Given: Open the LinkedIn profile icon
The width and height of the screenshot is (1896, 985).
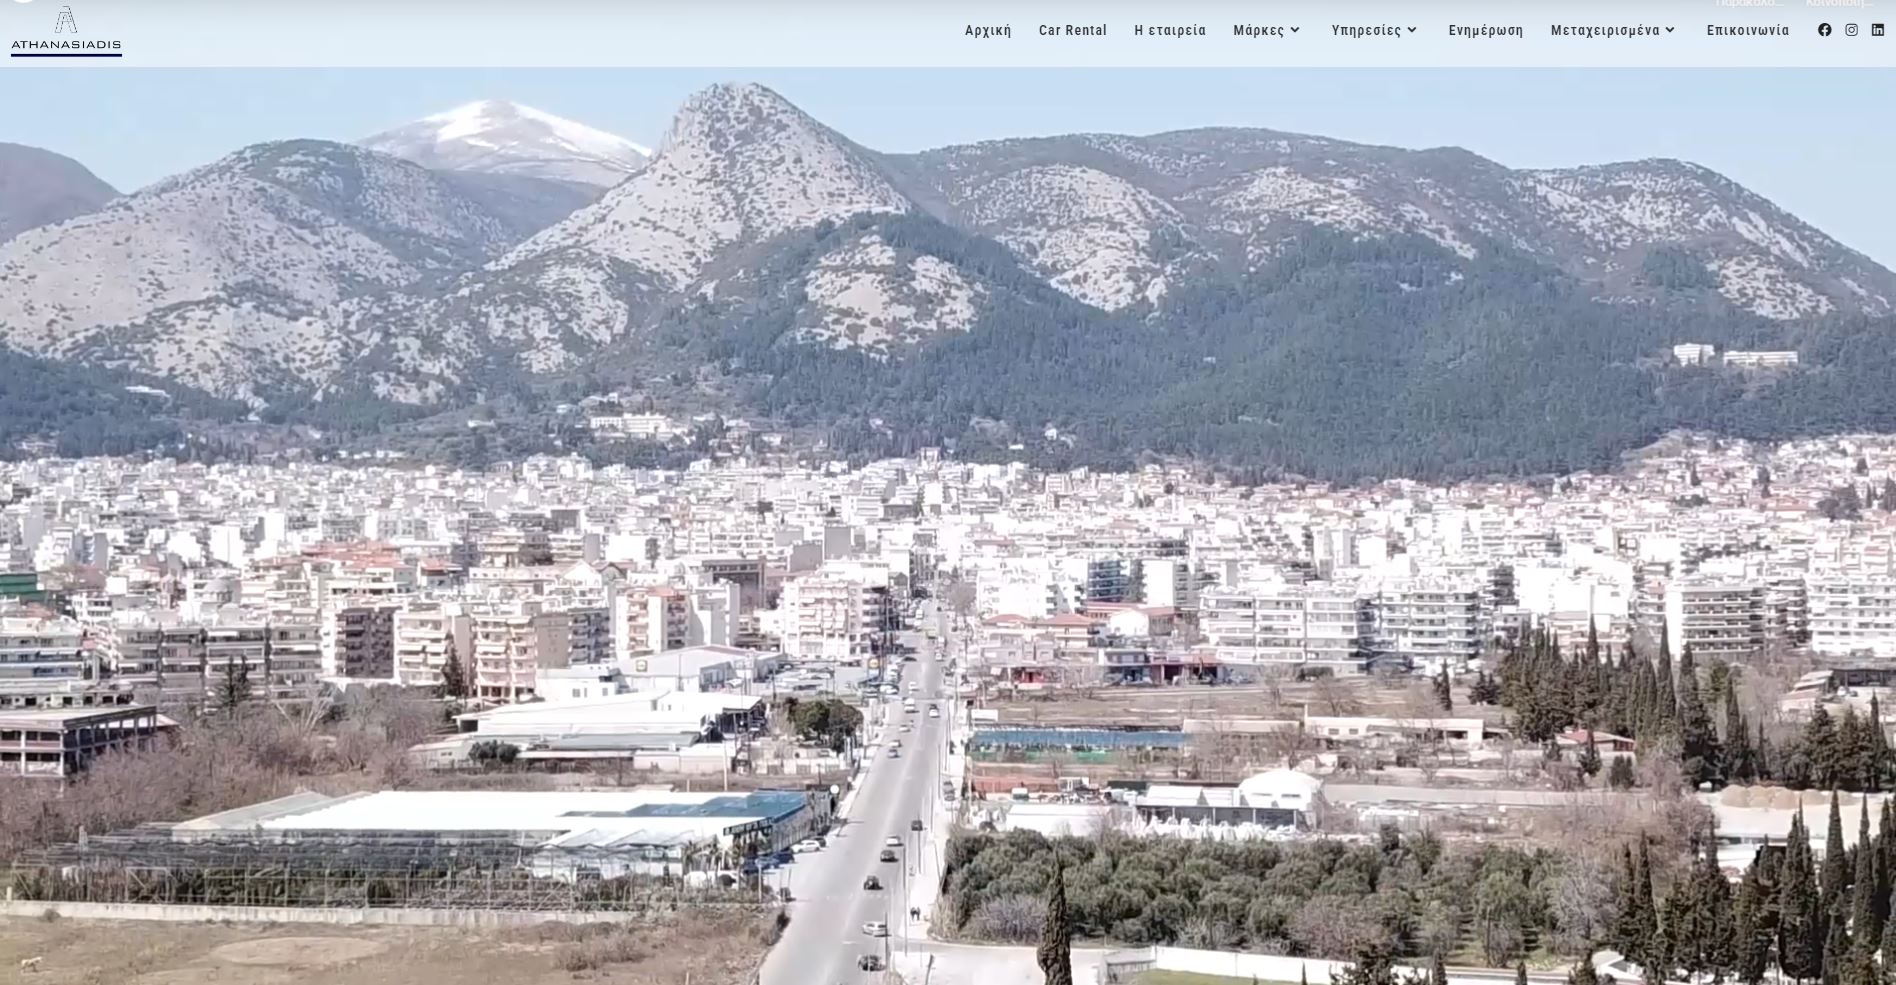Looking at the screenshot, I should [x=1878, y=30].
